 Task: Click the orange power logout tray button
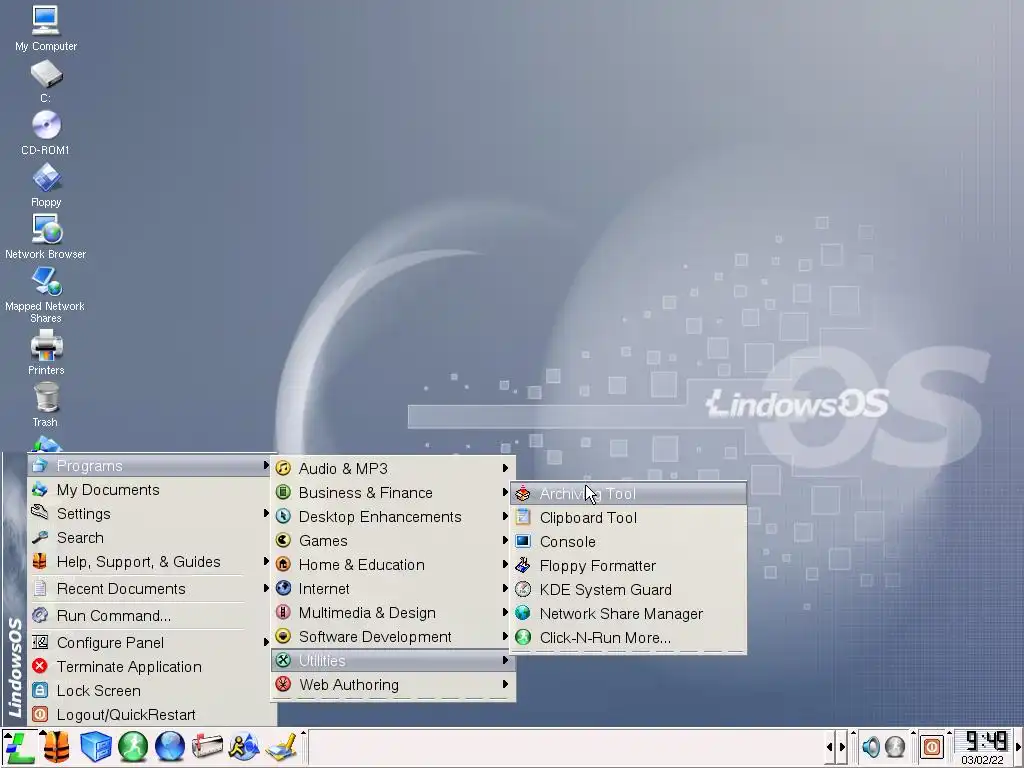[x=932, y=746]
